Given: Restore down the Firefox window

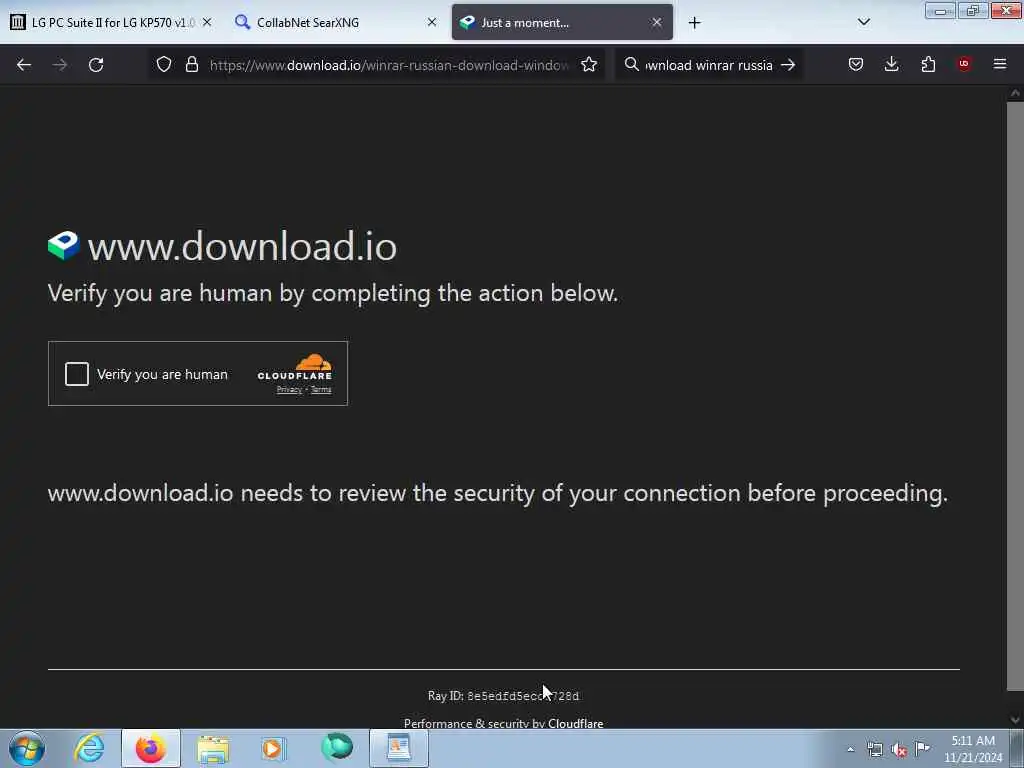Looking at the screenshot, I should click(973, 11).
